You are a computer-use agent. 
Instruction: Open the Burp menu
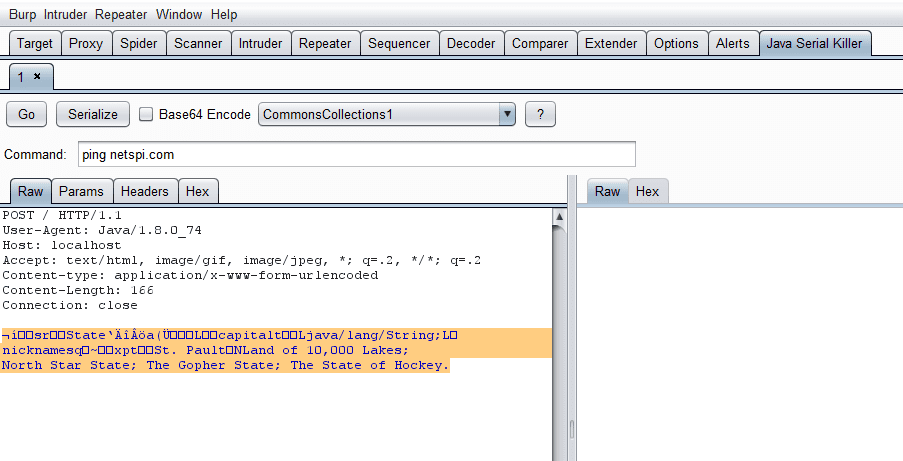(22, 15)
